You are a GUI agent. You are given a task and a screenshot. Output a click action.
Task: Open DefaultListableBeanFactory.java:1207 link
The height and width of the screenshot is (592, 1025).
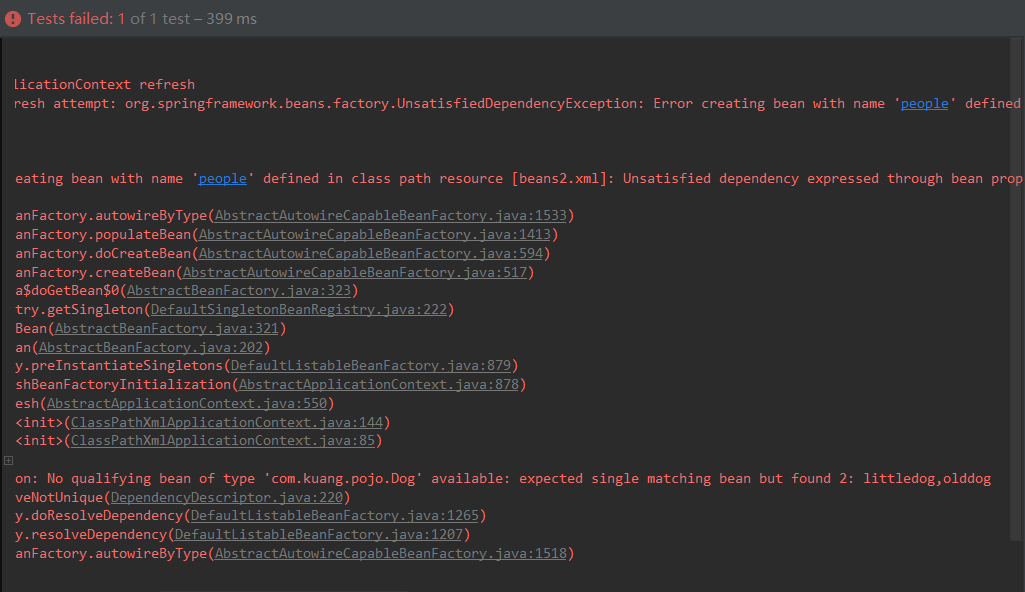coord(319,534)
